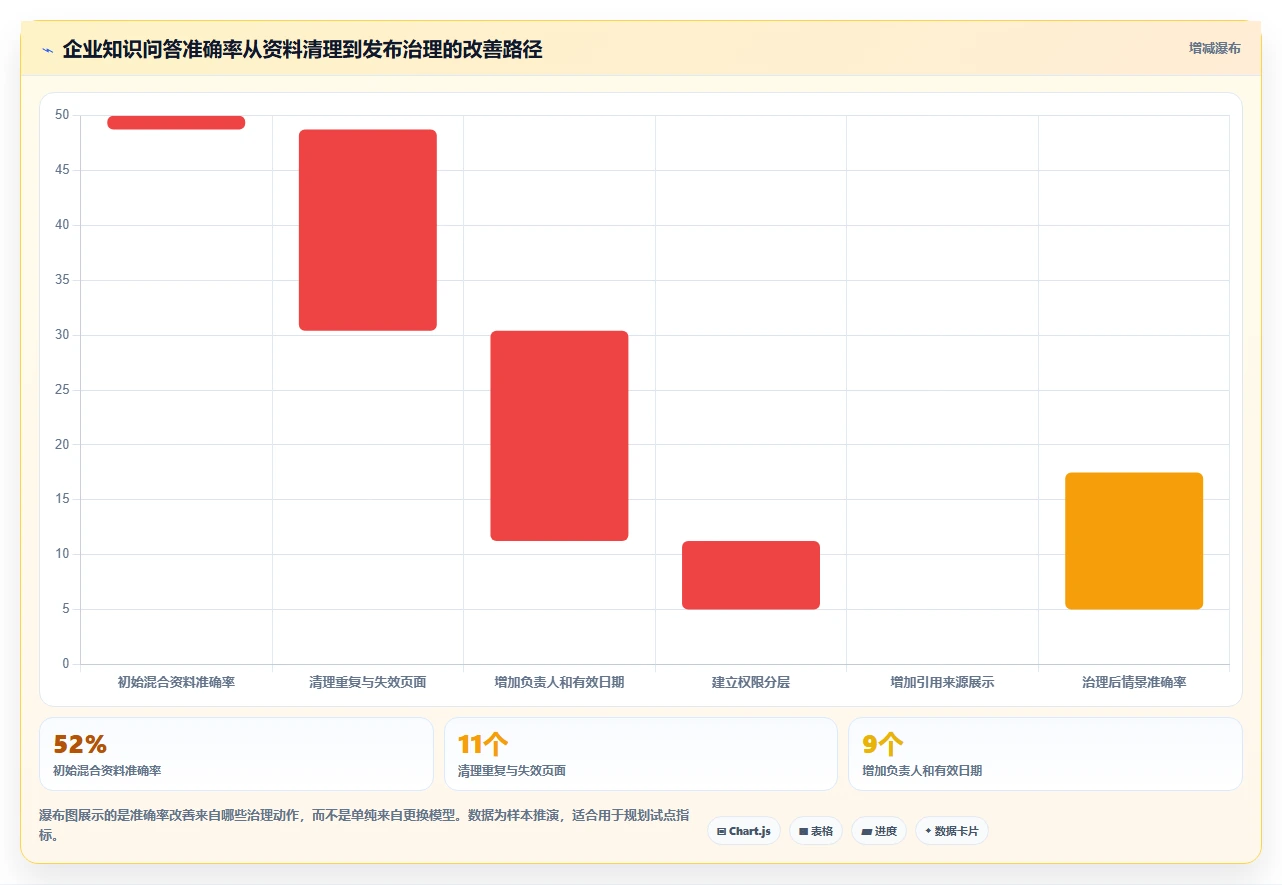Select the 52% 初始混合资料准确率 card
The image size is (1282, 885).
coord(236,754)
